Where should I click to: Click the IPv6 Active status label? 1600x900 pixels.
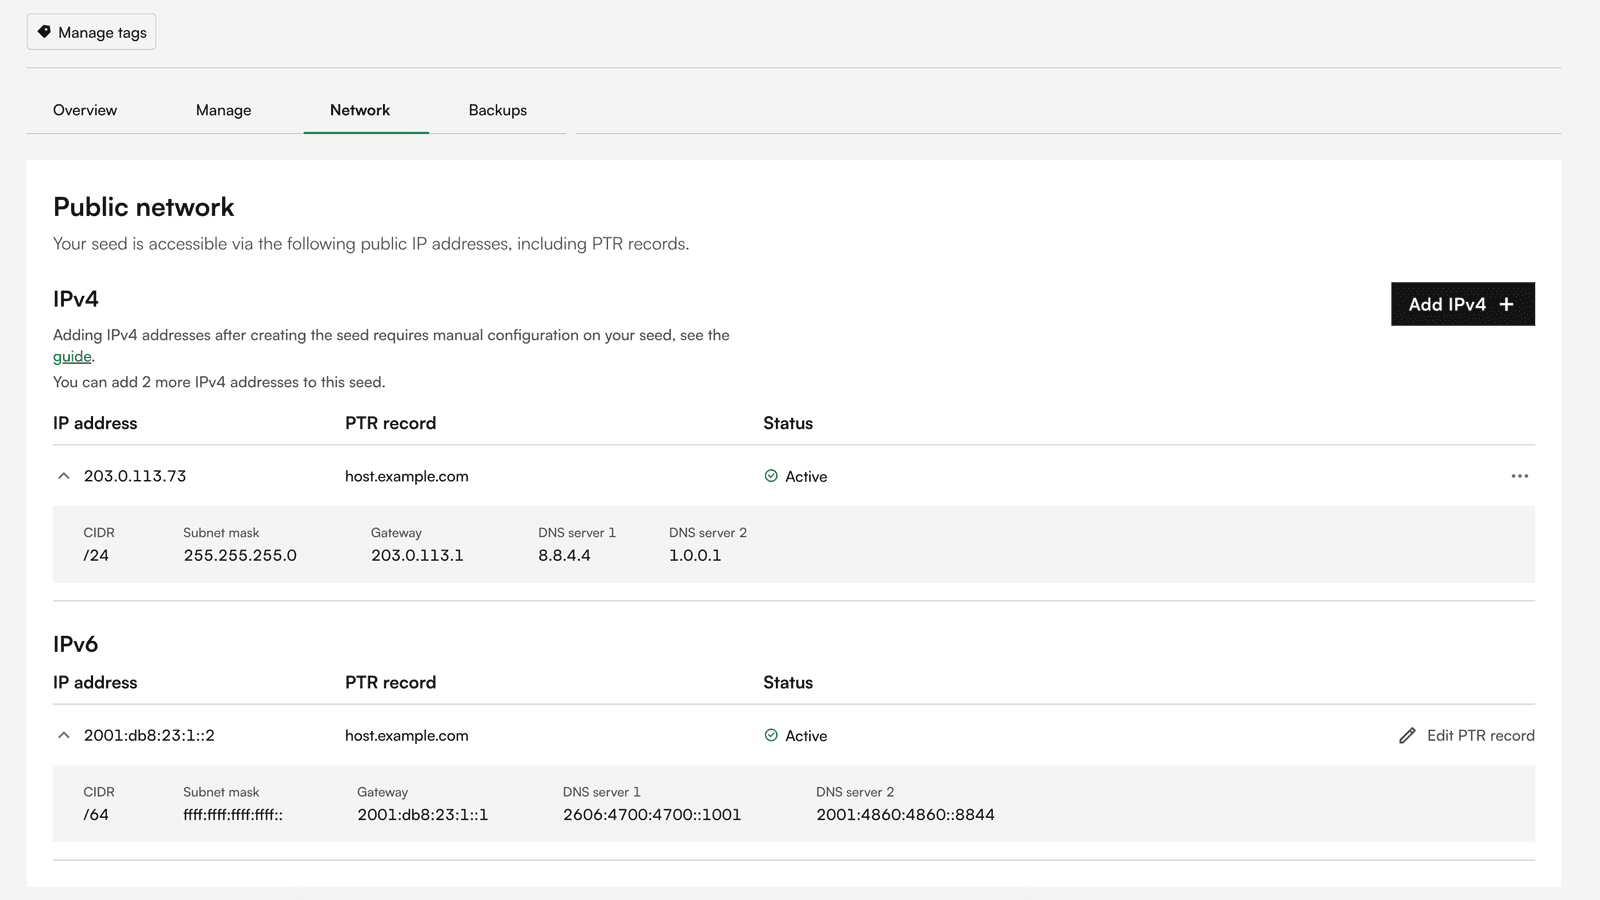pos(806,735)
